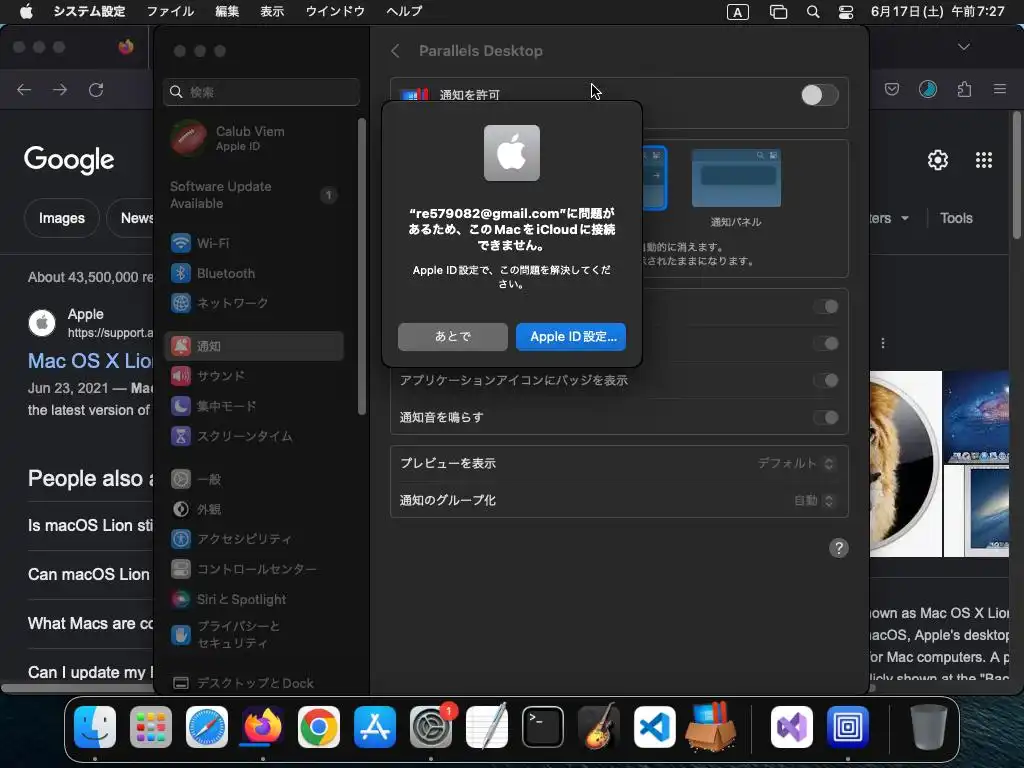Click Apple ID設定 button
The height and width of the screenshot is (768, 1024).
571,336
